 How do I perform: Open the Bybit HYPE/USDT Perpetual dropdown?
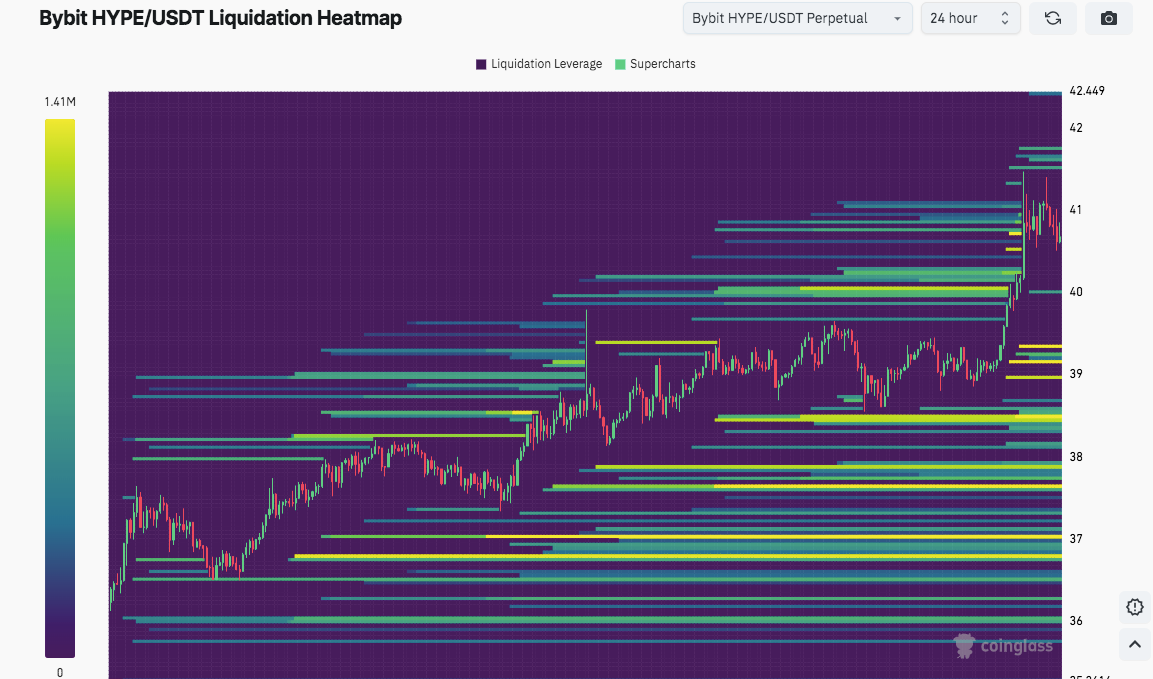click(x=797, y=18)
